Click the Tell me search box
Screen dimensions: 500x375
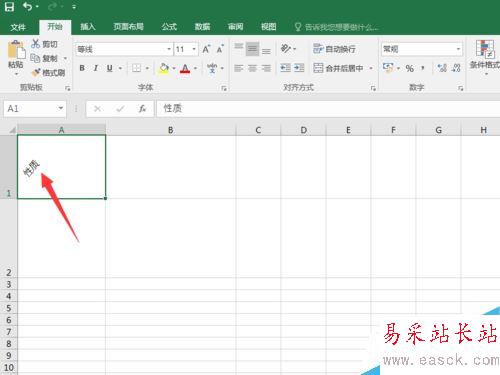click(x=337, y=27)
